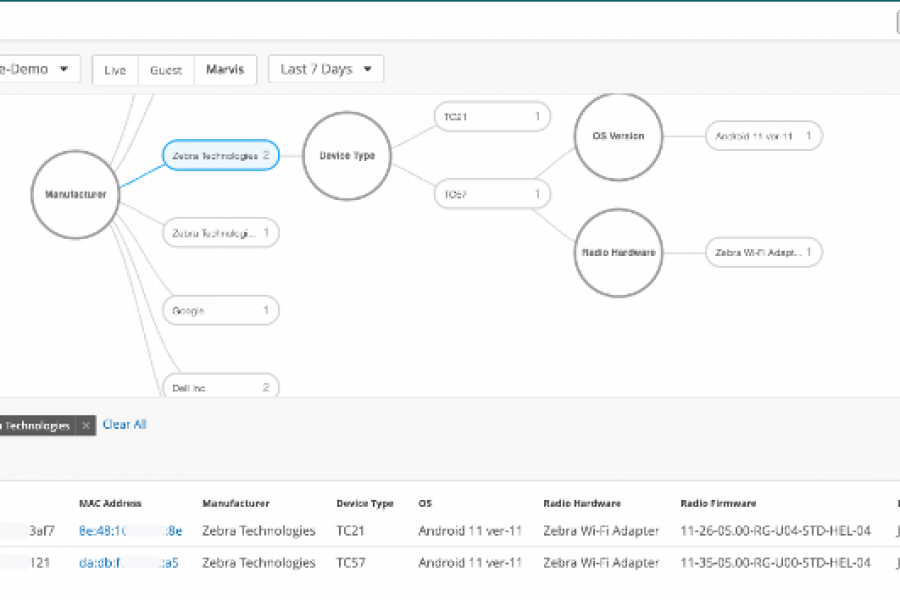Select the Dell Inc manufacturer node
The height and width of the screenshot is (600, 900).
(x=220, y=387)
